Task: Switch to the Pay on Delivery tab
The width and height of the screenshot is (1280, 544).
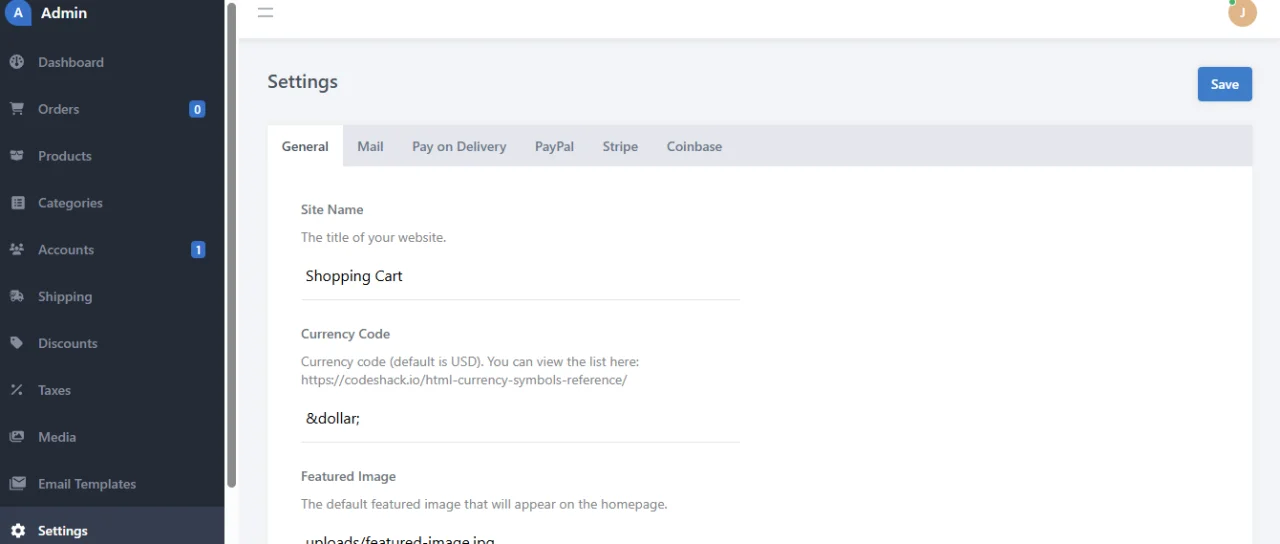Action: tap(459, 146)
